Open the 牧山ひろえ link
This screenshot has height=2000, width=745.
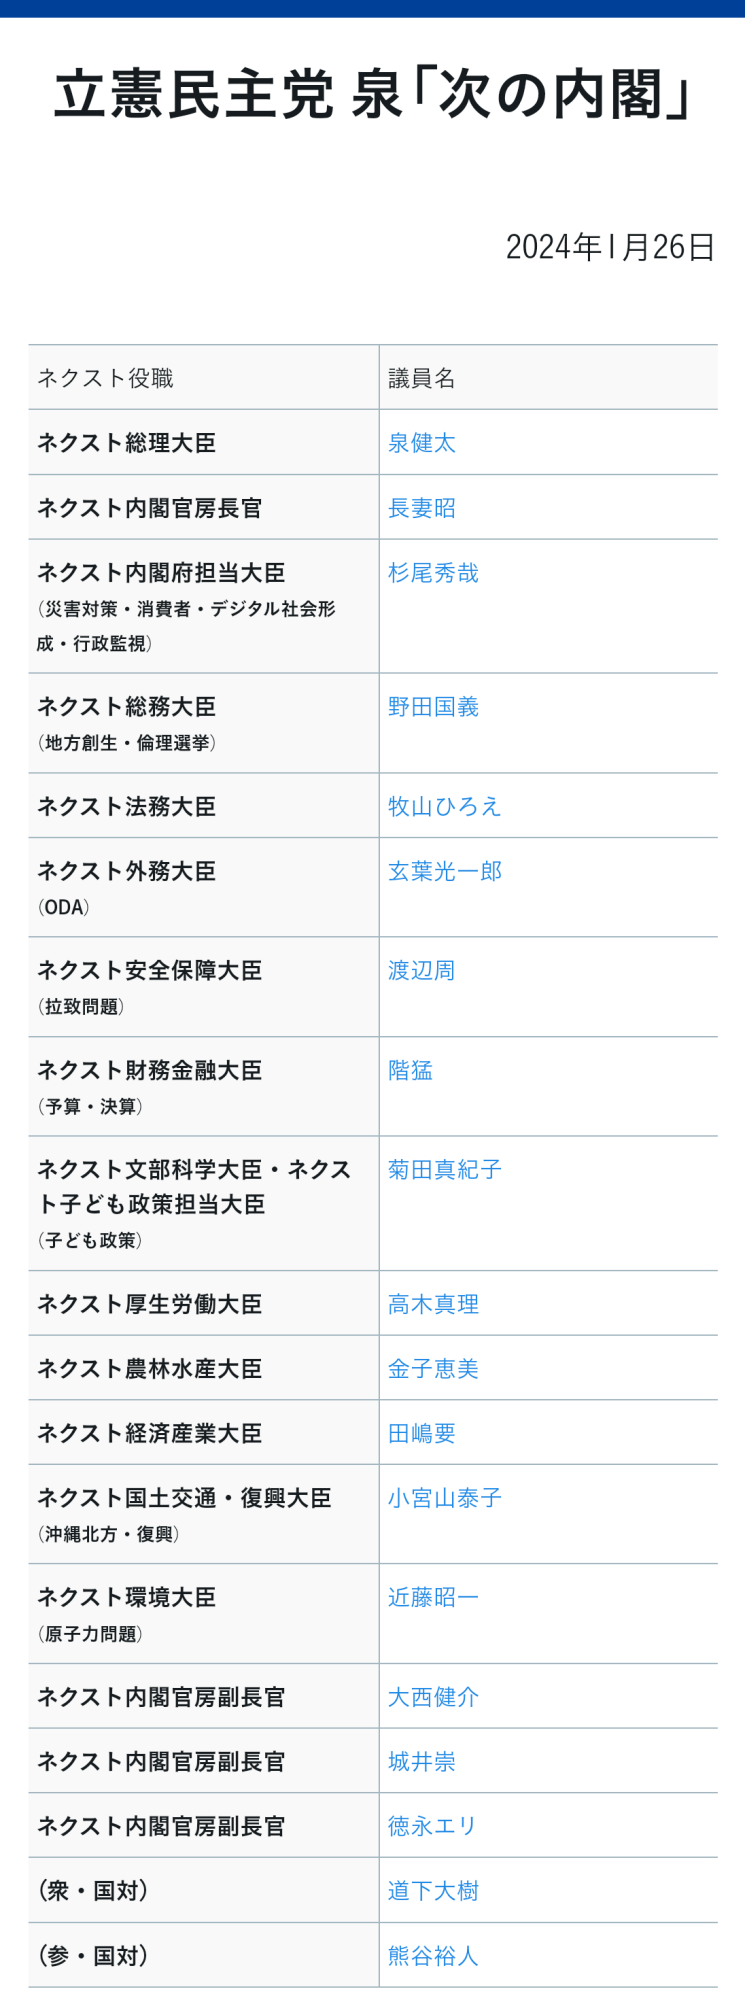(x=444, y=807)
